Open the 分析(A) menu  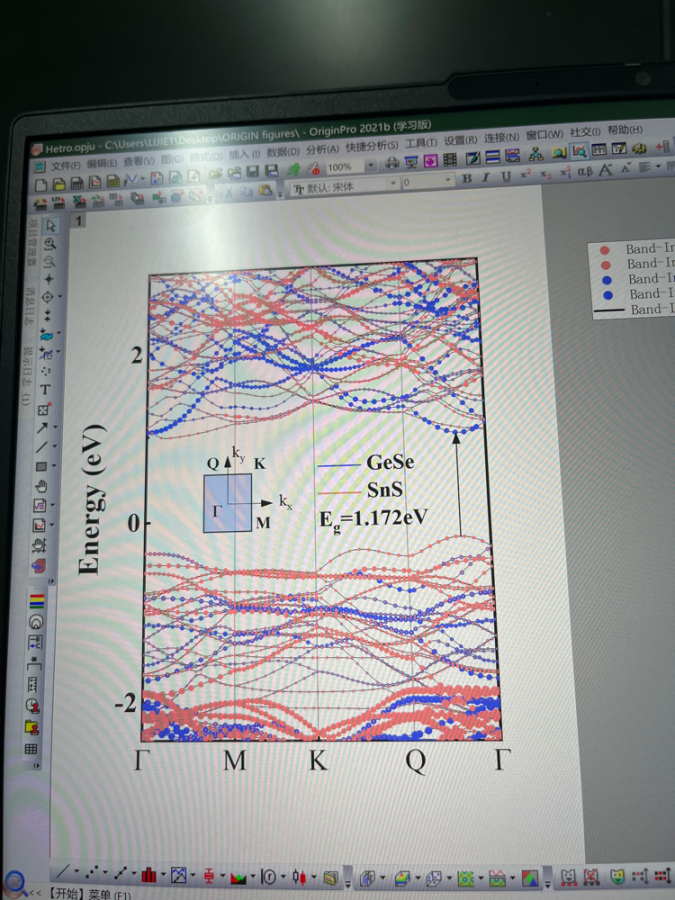[323, 149]
